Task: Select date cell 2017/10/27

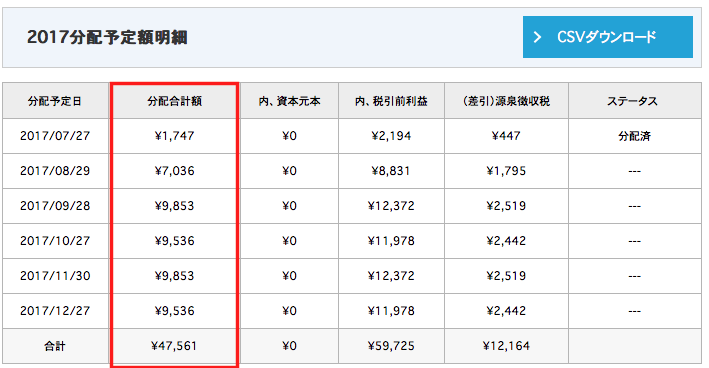Action: coord(55,241)
